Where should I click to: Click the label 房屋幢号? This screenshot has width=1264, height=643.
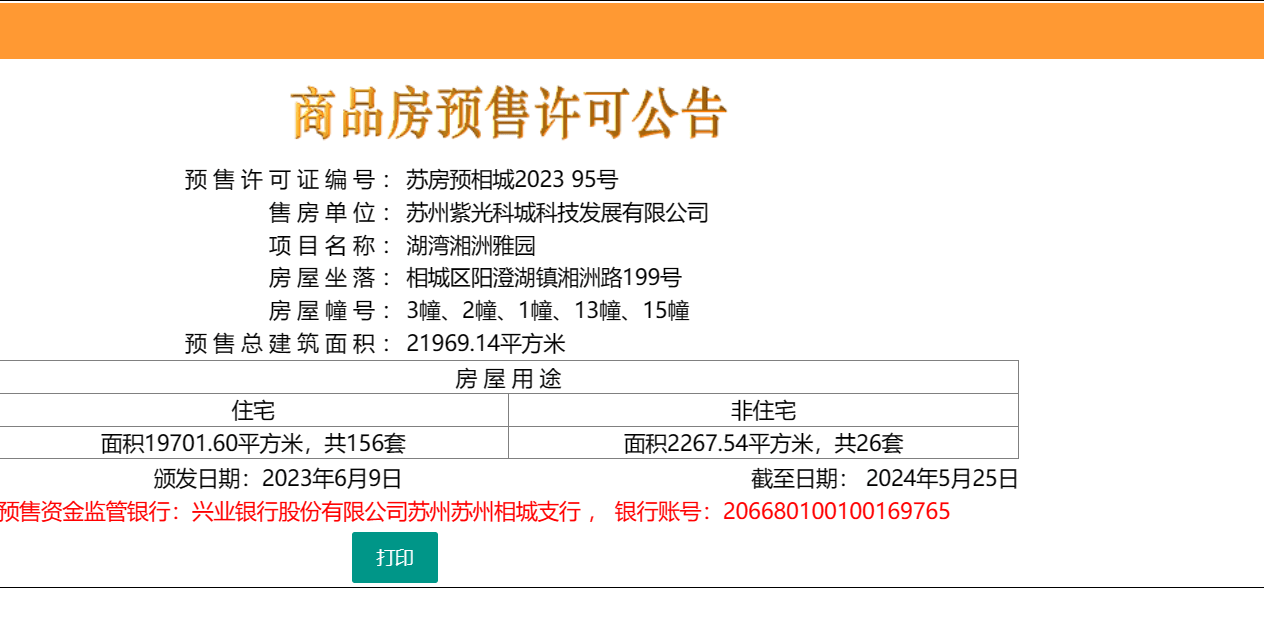tap(321, 311)
